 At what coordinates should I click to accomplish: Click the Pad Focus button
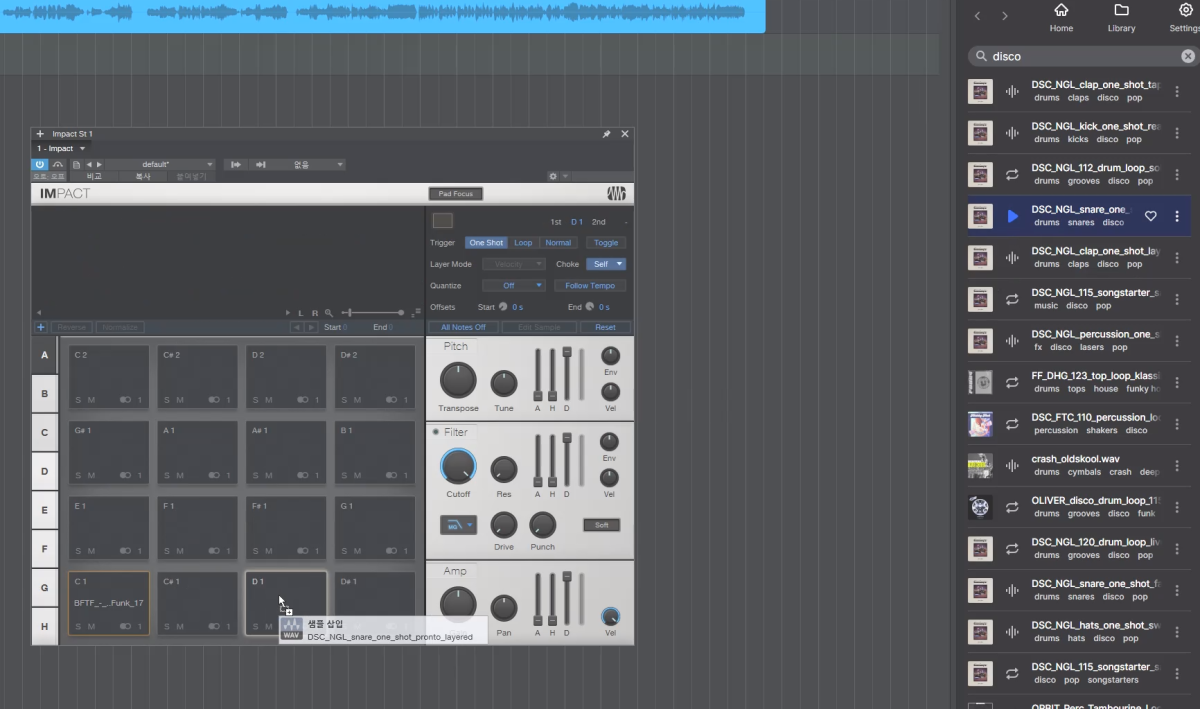pyautogui.click(x=455, y=193)
